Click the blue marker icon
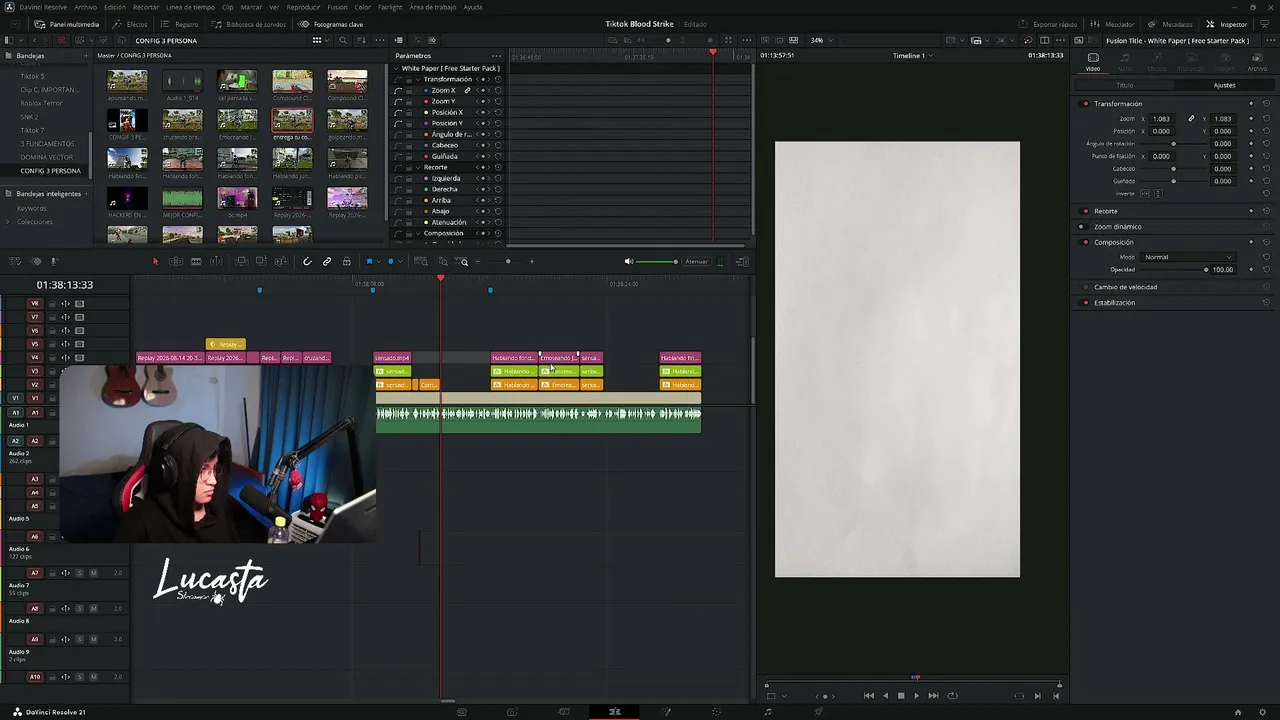The image size is (1280, 720). coord(391,262)
